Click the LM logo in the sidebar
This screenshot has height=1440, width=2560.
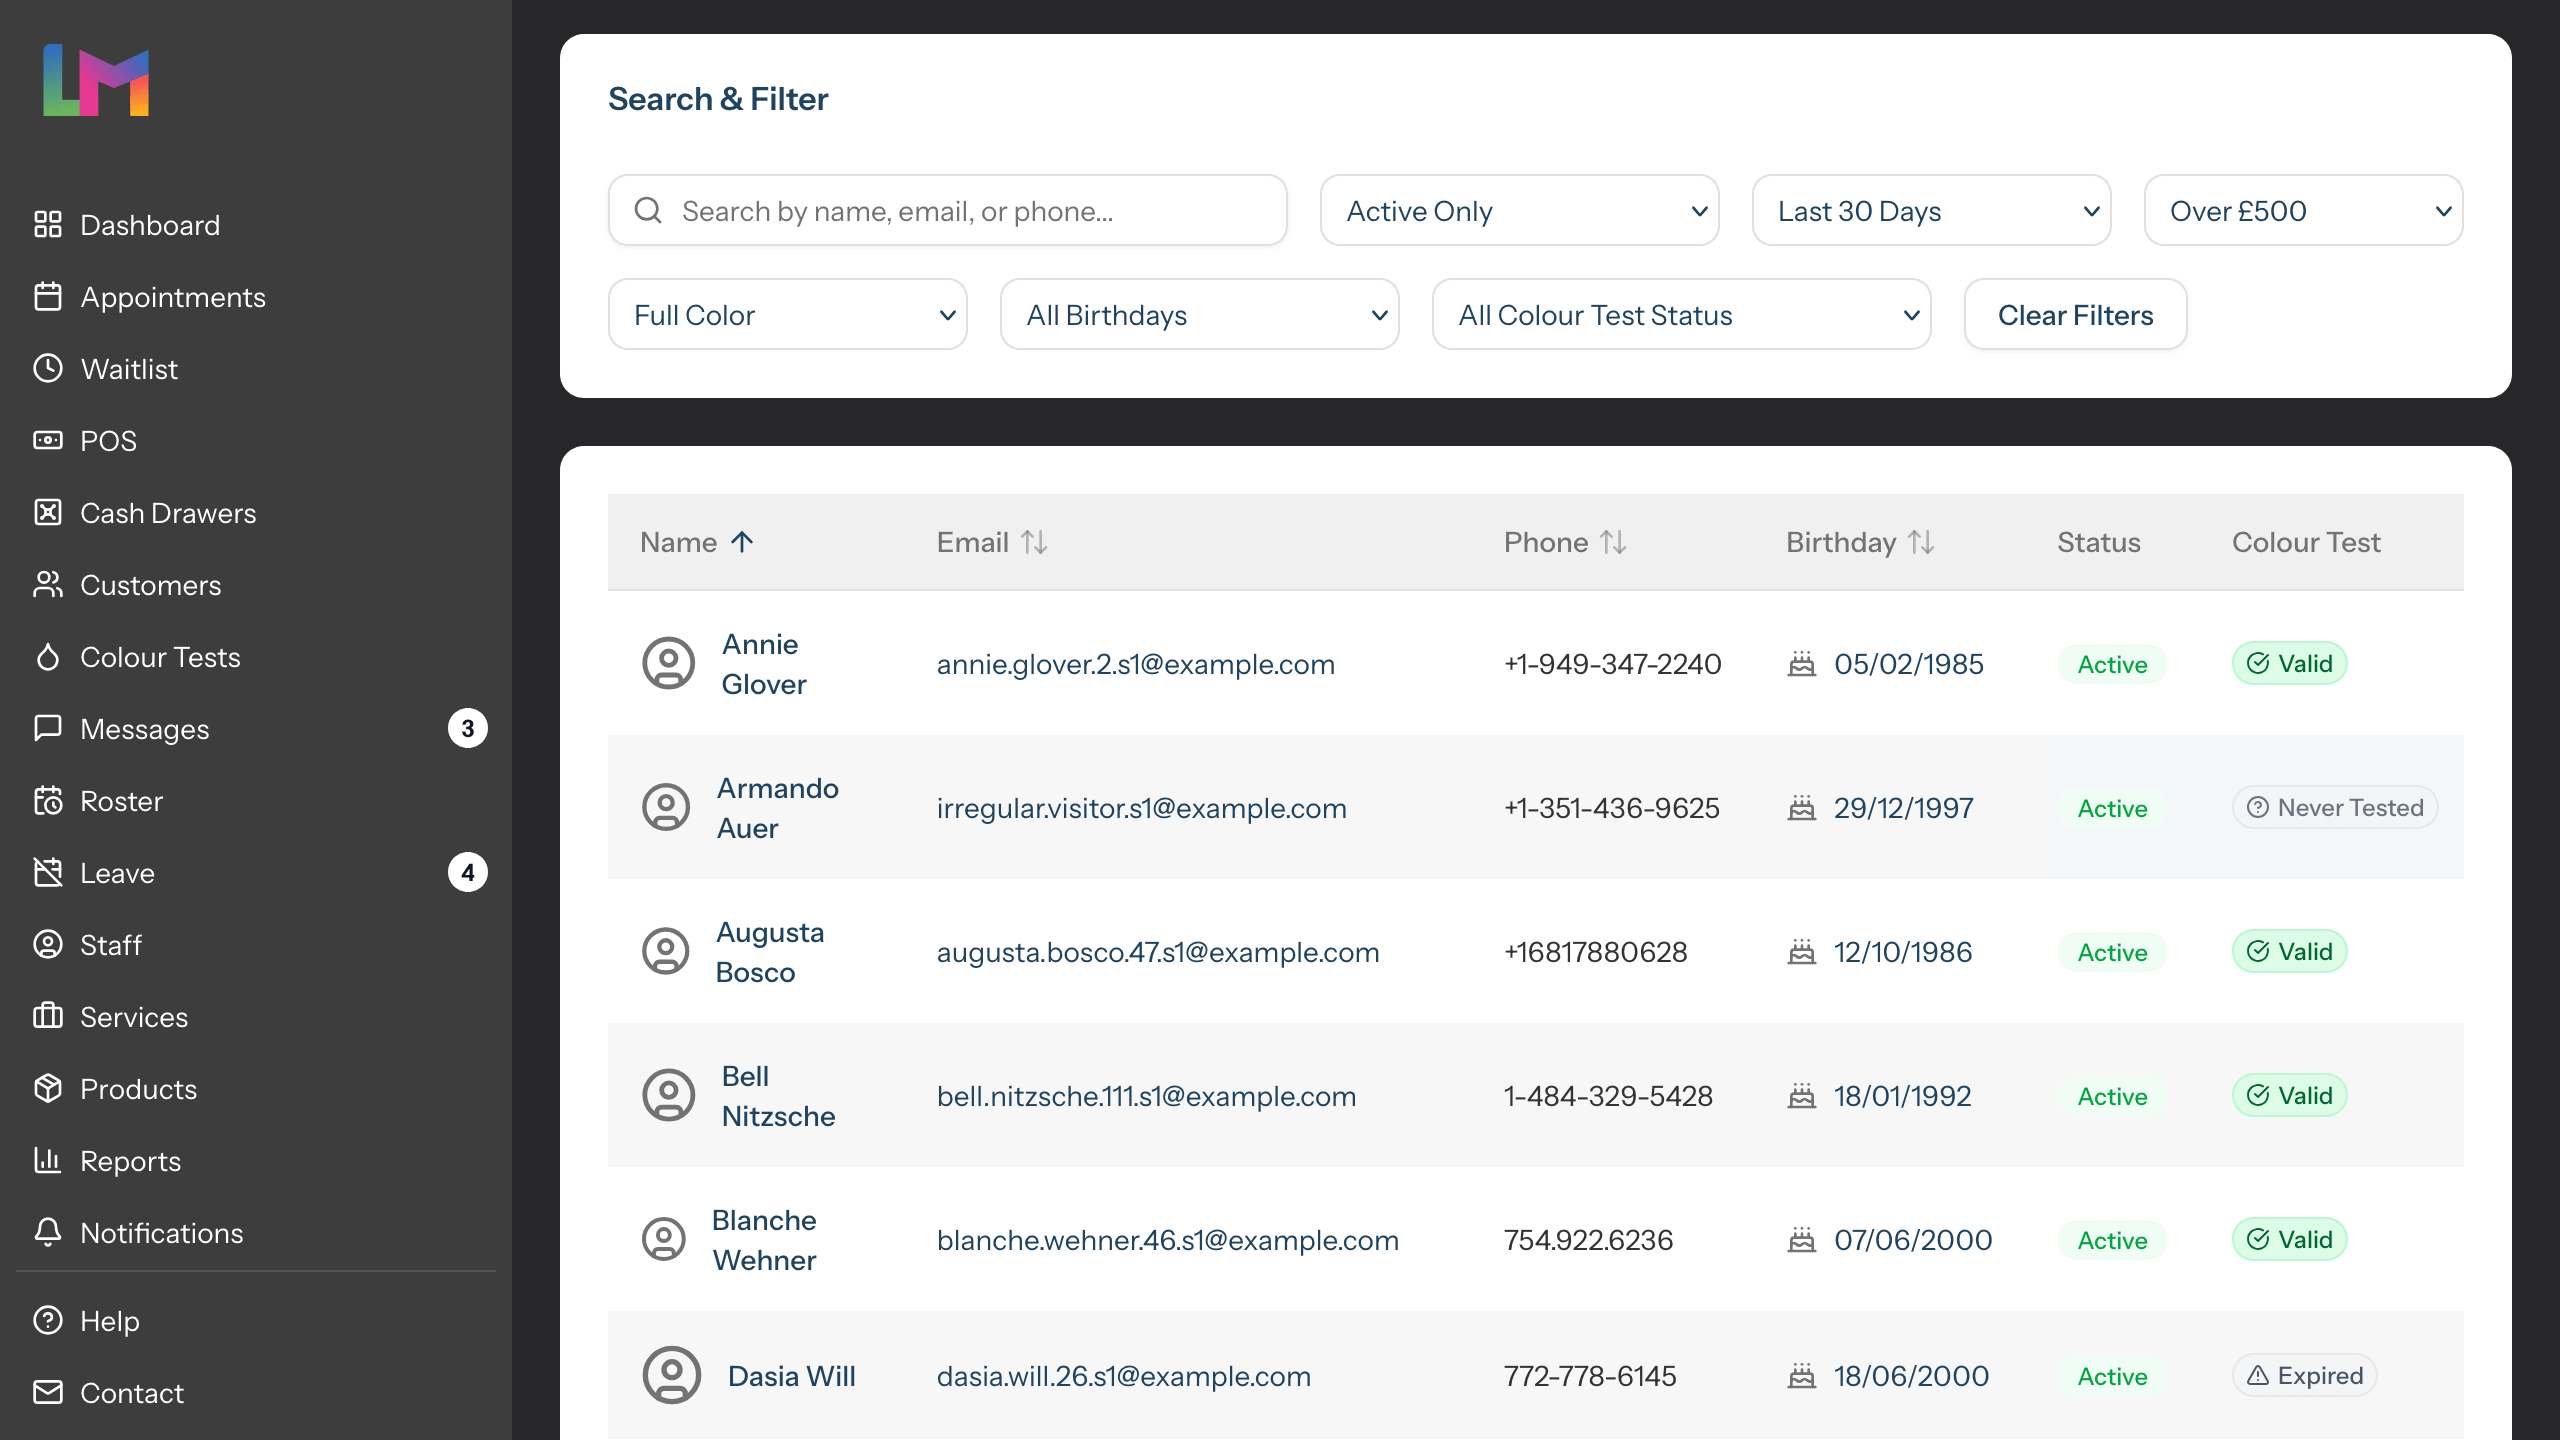[x=96, y=80]
